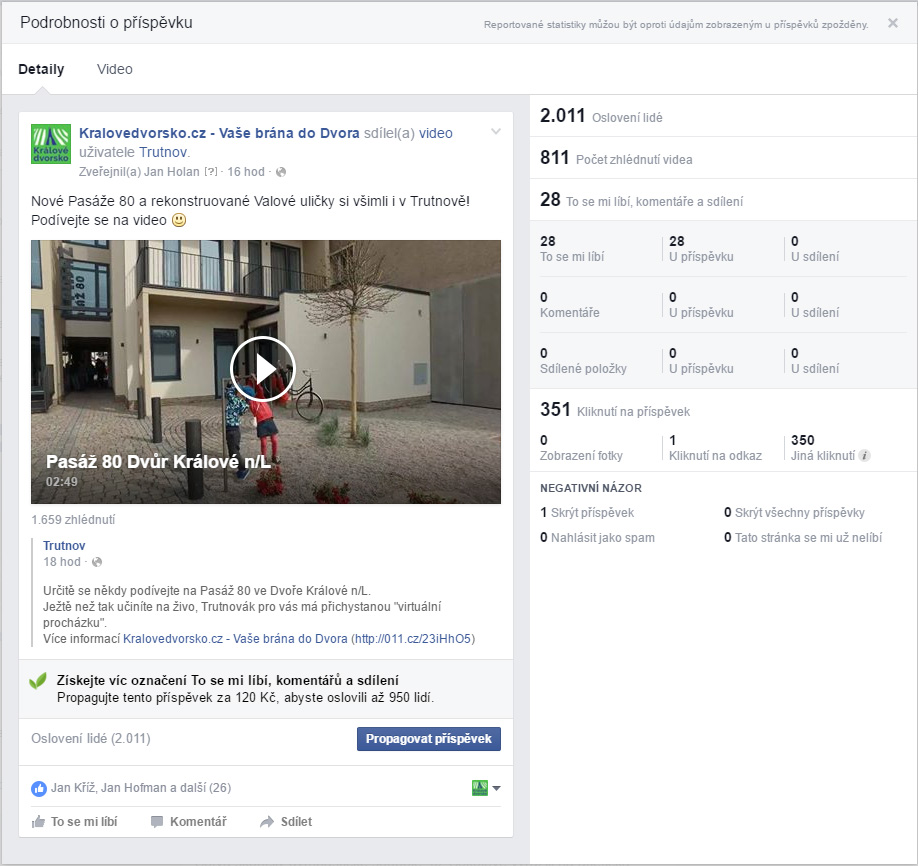This screenshot has width=918, height=866.
Task: Close the Podrobnosti o příspěvku dialog
Action: (892, 23)
